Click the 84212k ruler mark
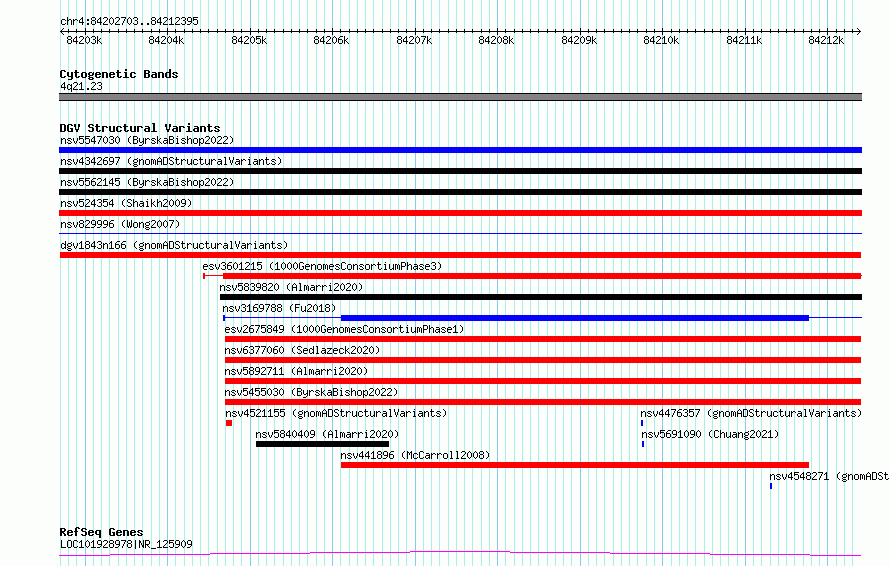The image size is (890, 566). 826,40
